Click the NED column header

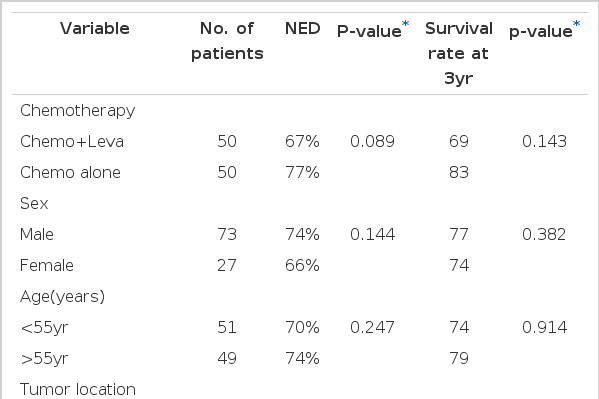[x=303, y=29]
